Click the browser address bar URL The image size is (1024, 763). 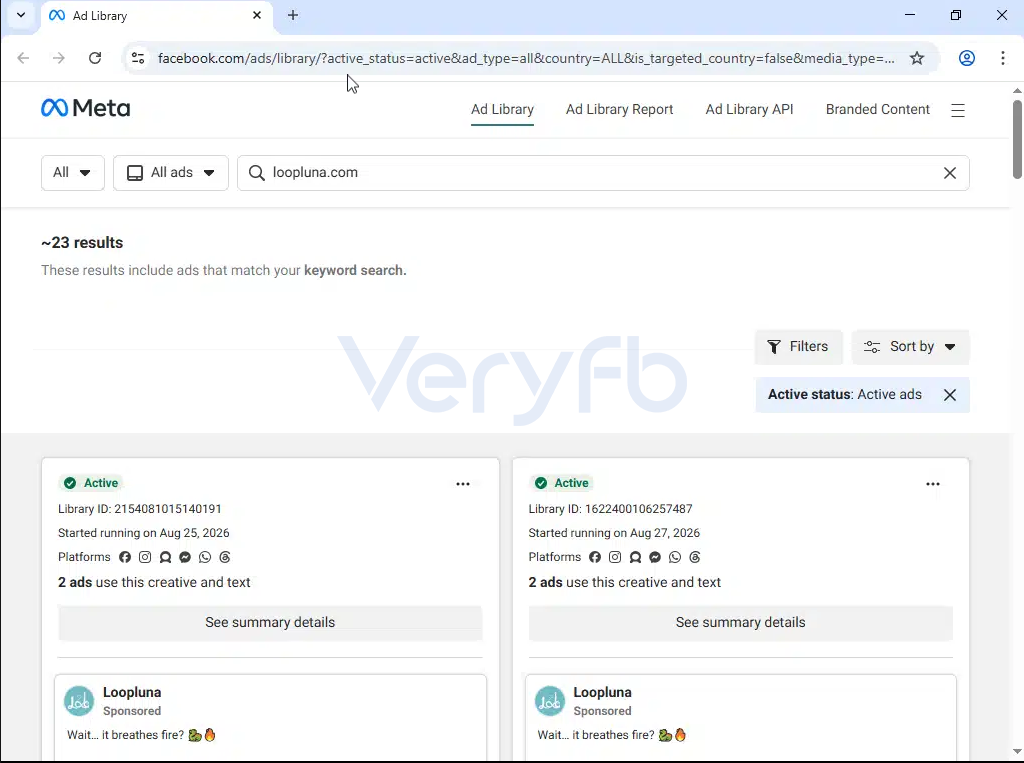pos(526,58)
